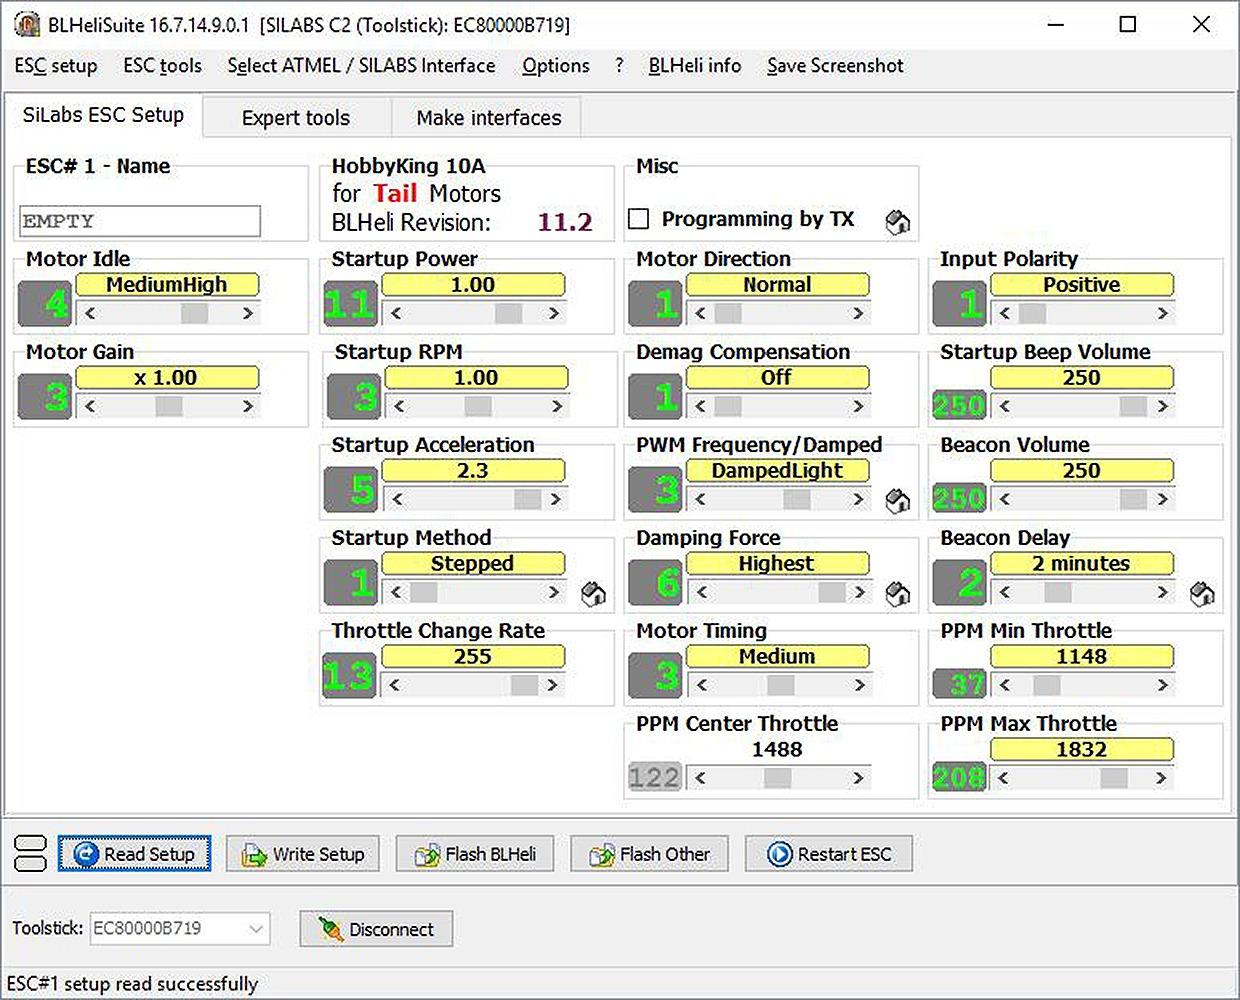1240x1000 pixels.
Task: Select the lower ESC selector box at bottom left
Action: click(x=31, y=863)
